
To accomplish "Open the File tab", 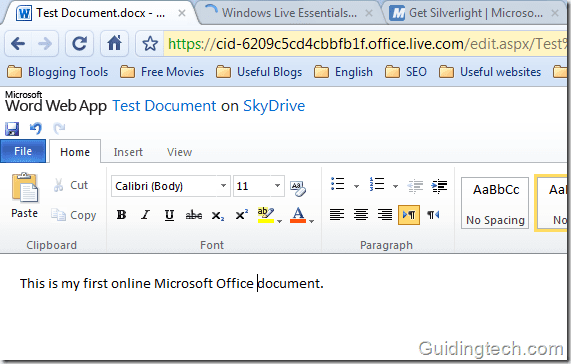I will click(x=23, y=151).
